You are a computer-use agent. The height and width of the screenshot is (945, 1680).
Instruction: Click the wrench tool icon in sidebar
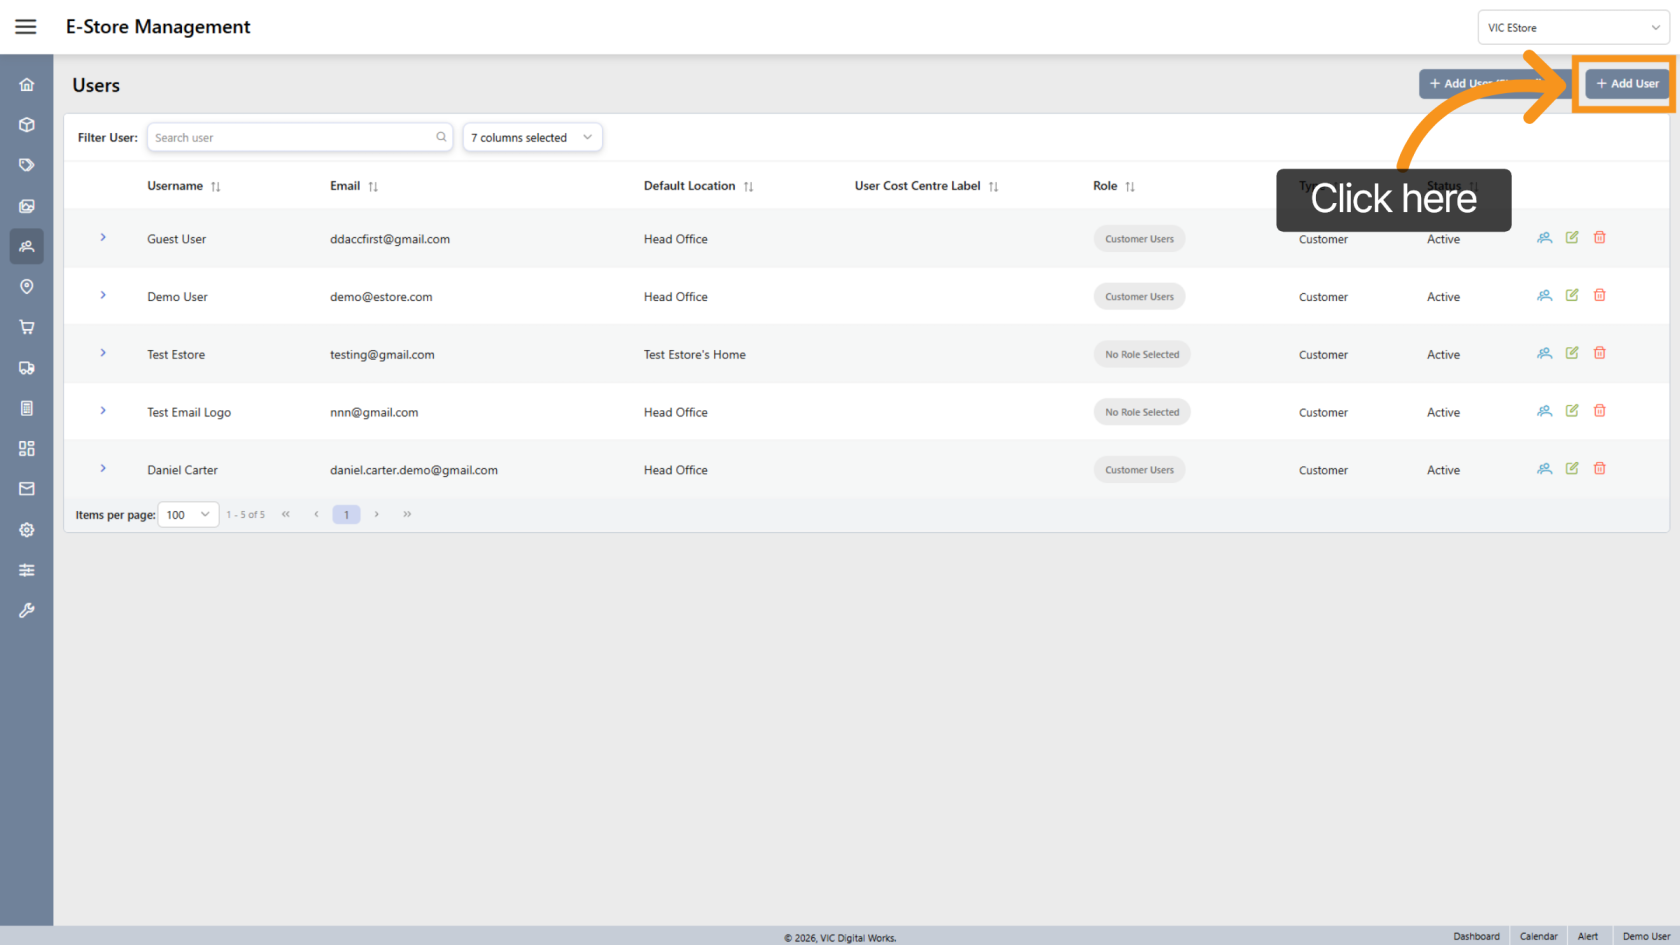[x=26, y=610]
